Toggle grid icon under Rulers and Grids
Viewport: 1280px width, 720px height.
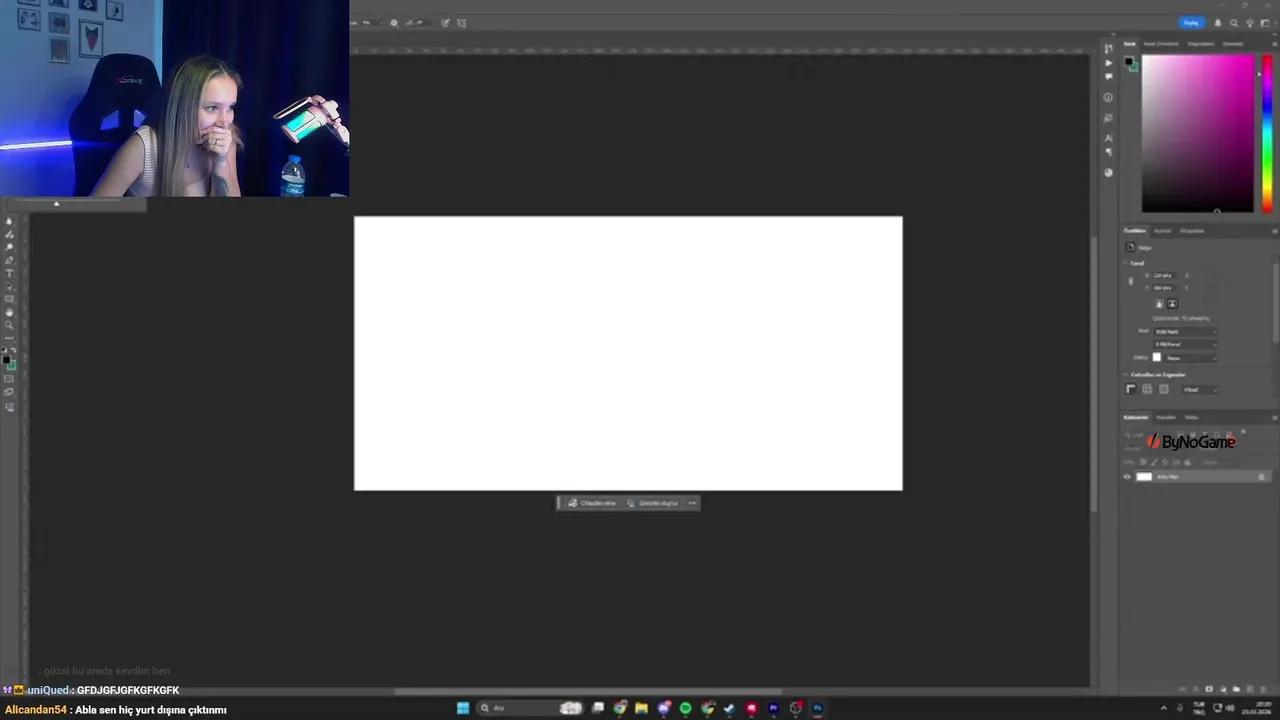coord(1147,389)
